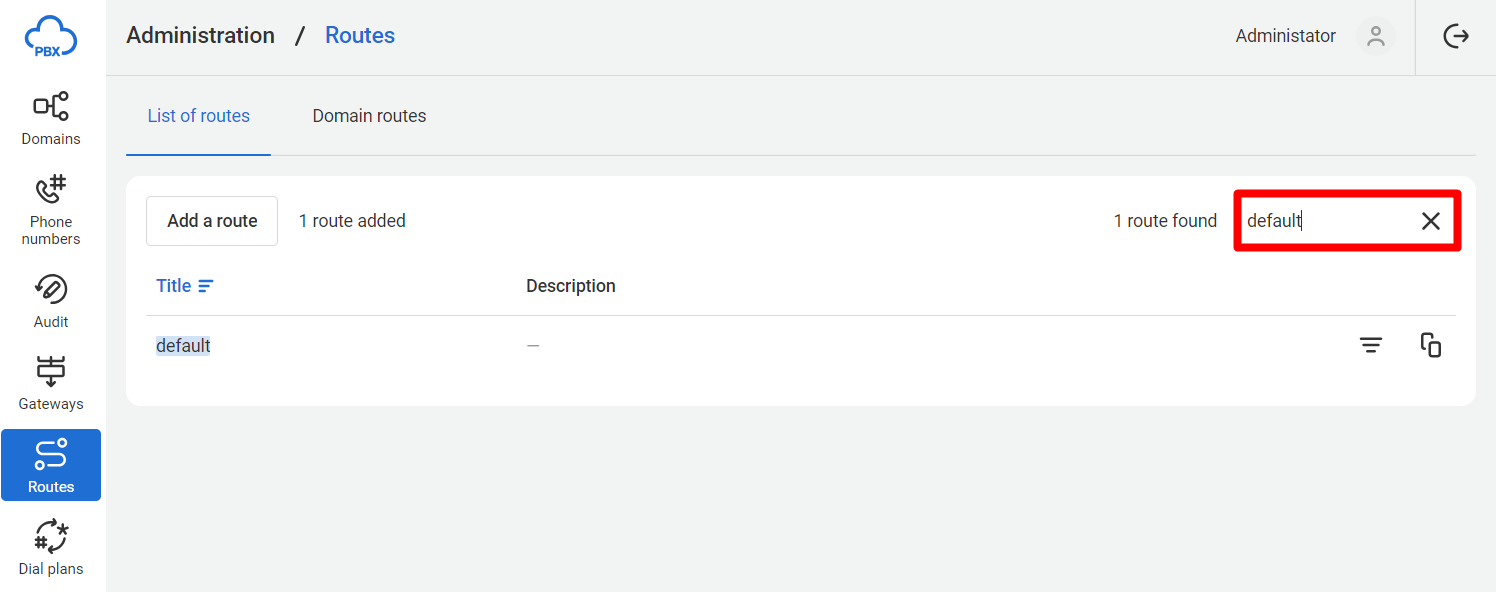This screenshot has width=1496, height=592.
Task: Open the Dial plans section
Action: click(x=51, y=548)
